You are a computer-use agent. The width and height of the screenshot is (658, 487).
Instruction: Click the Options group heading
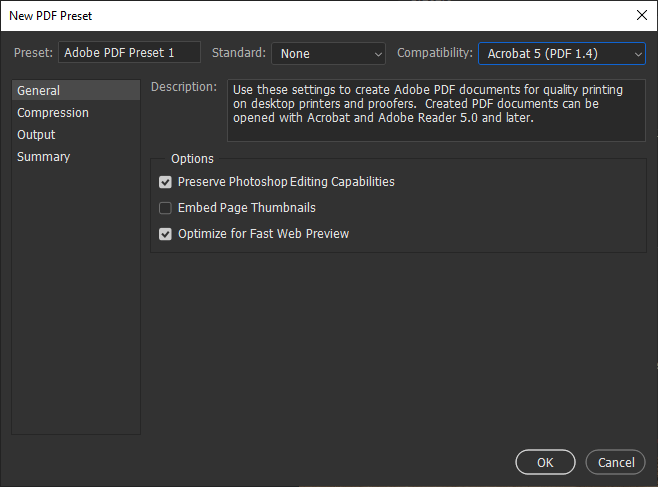192,159
